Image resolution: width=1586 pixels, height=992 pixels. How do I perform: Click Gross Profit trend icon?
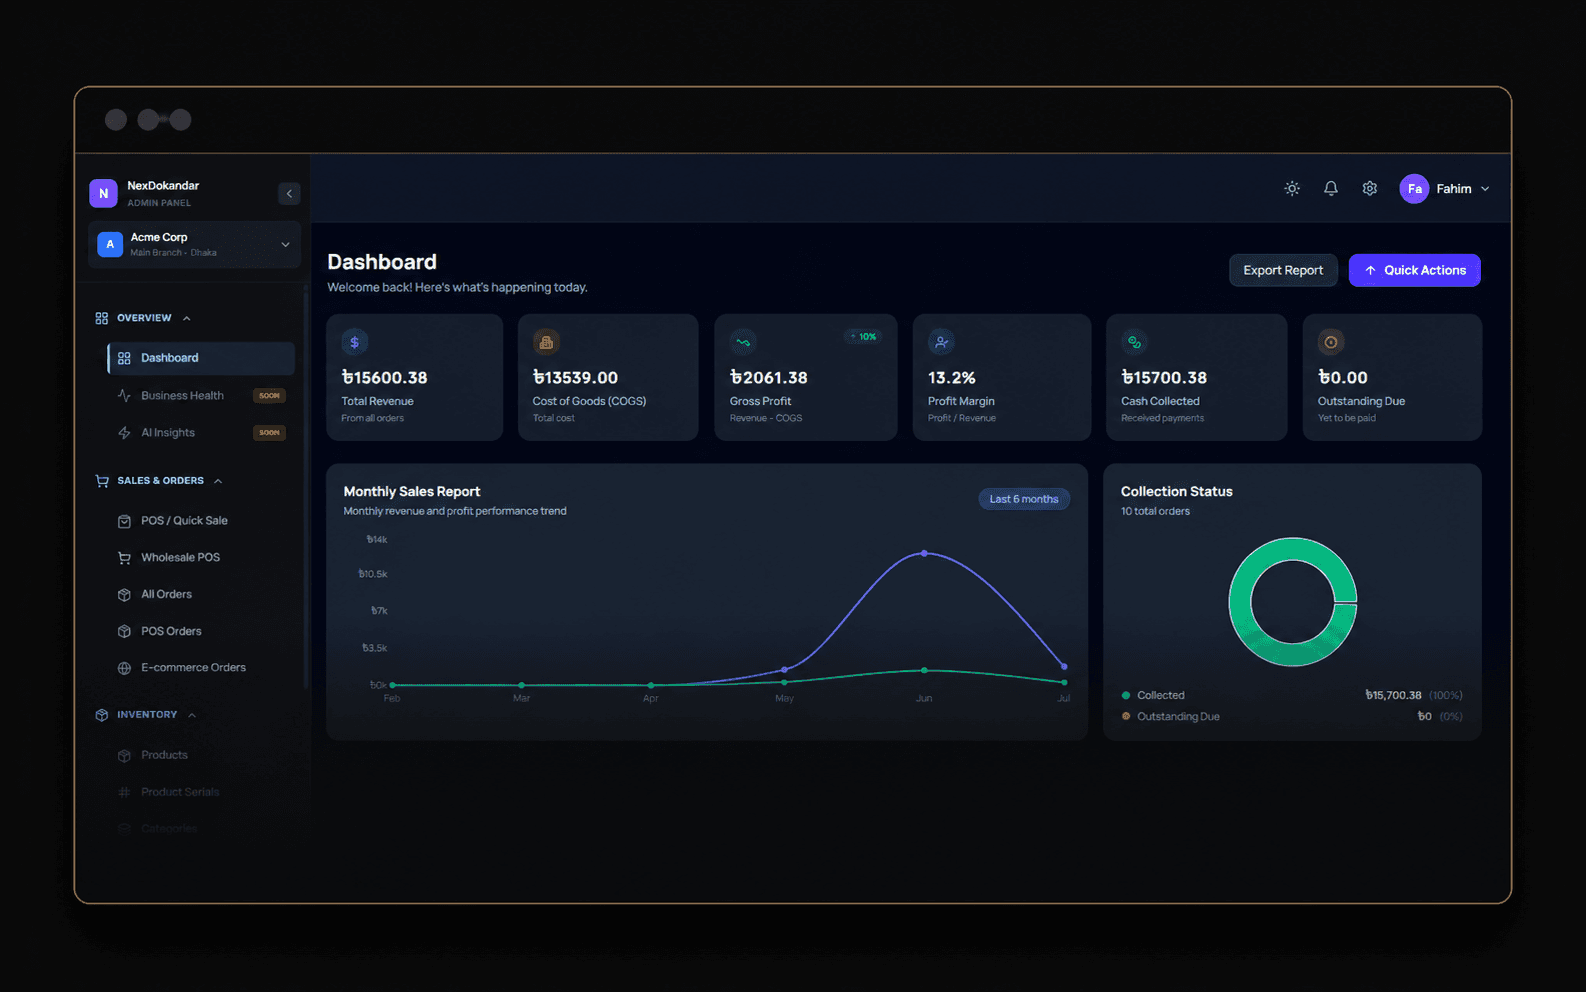743,342
